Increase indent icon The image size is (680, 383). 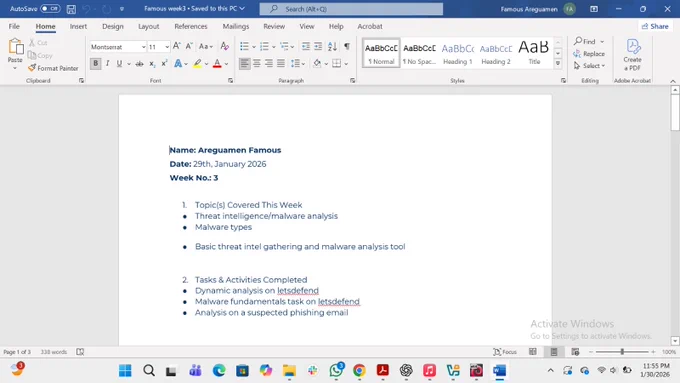318,46
